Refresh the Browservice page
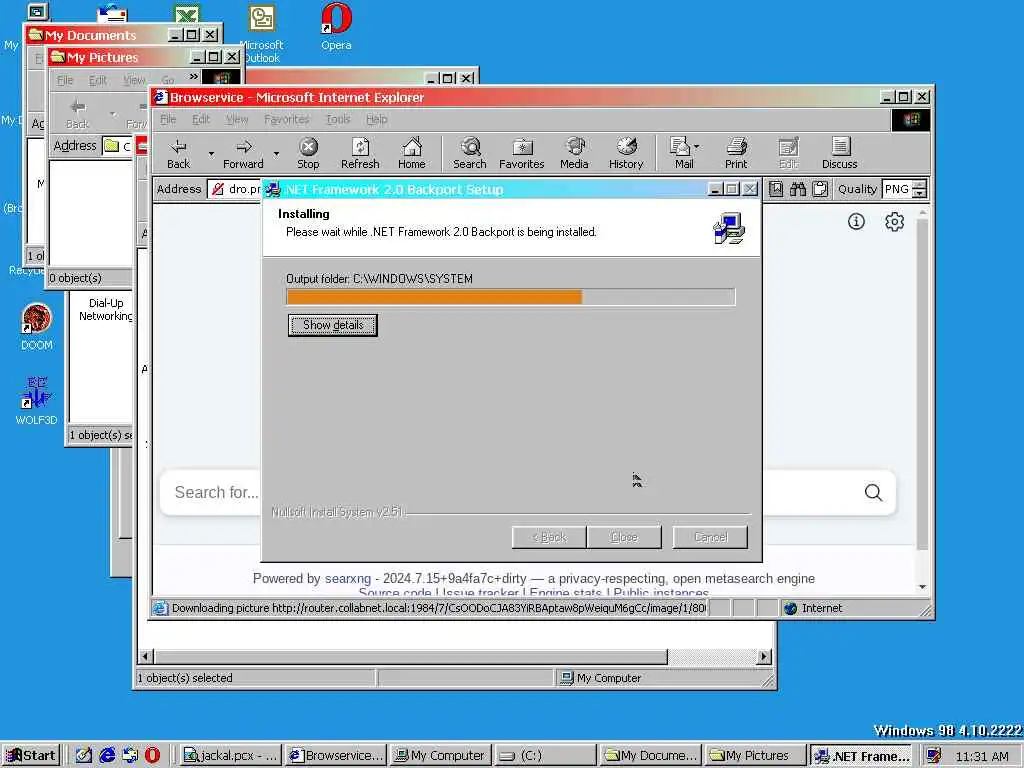The width and height of the screenshot is (1024, 768). tap(360, 153)
